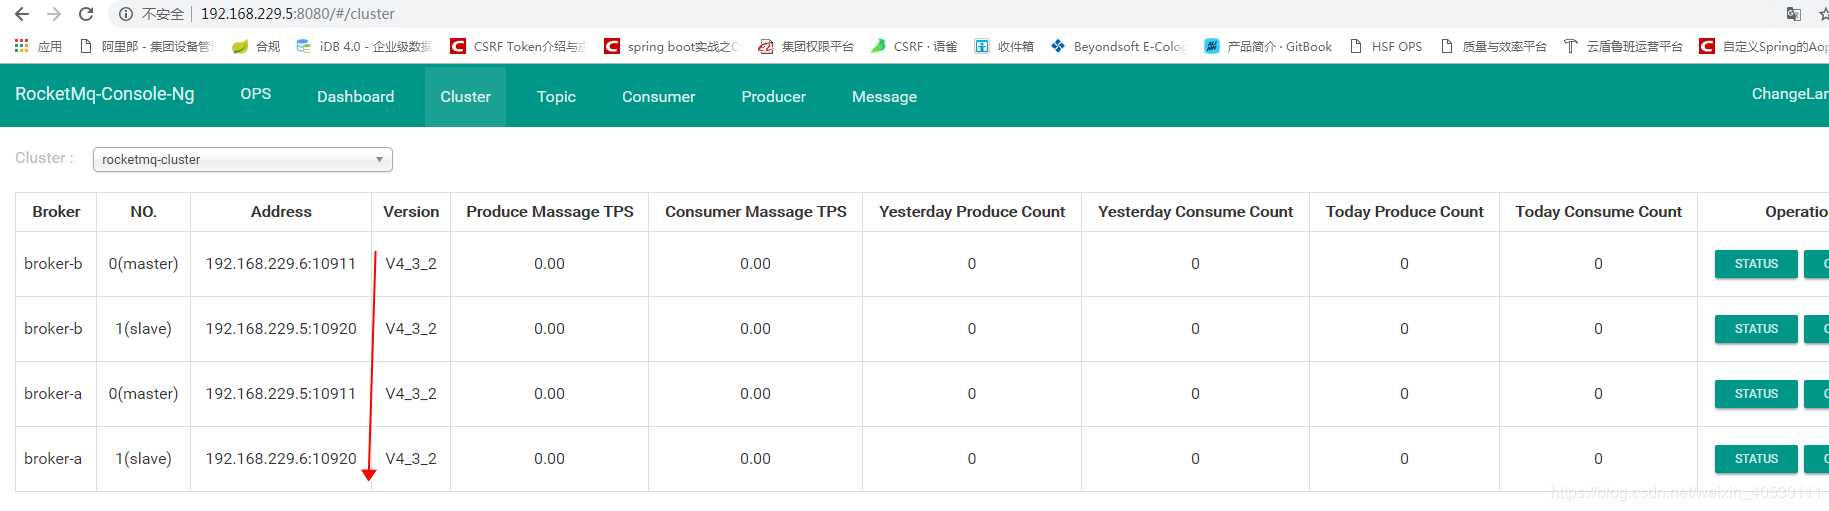The image size is (1829, 511).
Task: Click STATUS for broker-a slave row
Action: pyautogui.click(x=1756, y=459)
